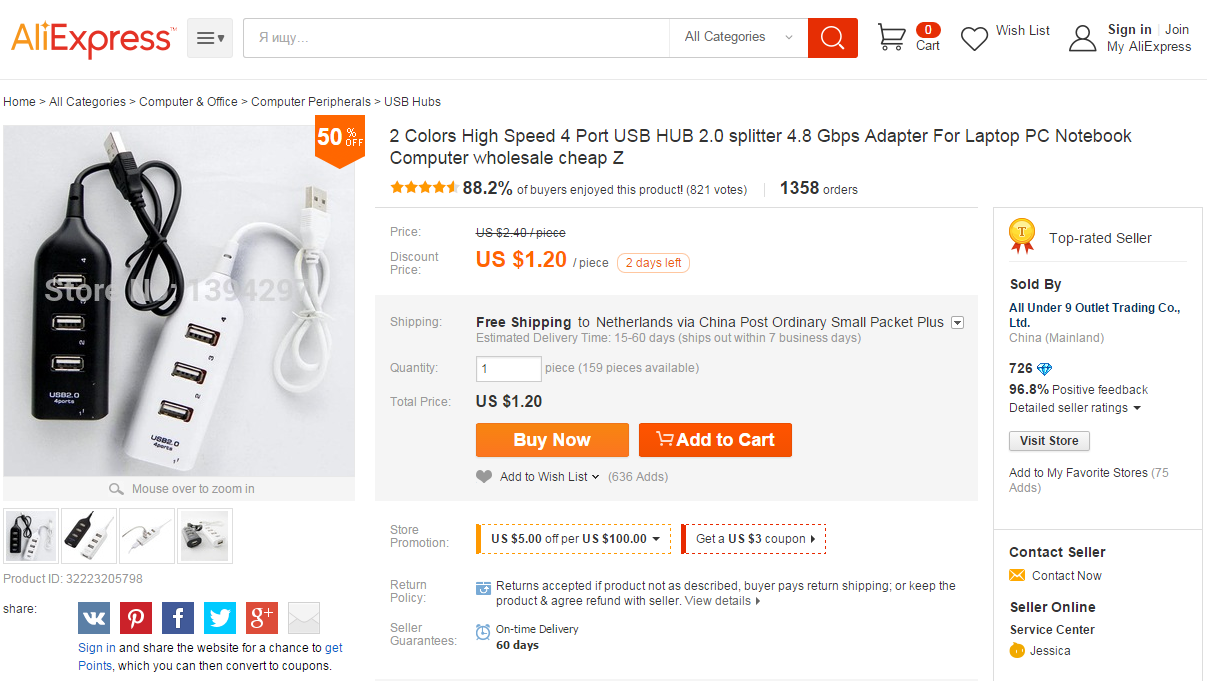Click the orange search magnifier button

tap(832, 38)
